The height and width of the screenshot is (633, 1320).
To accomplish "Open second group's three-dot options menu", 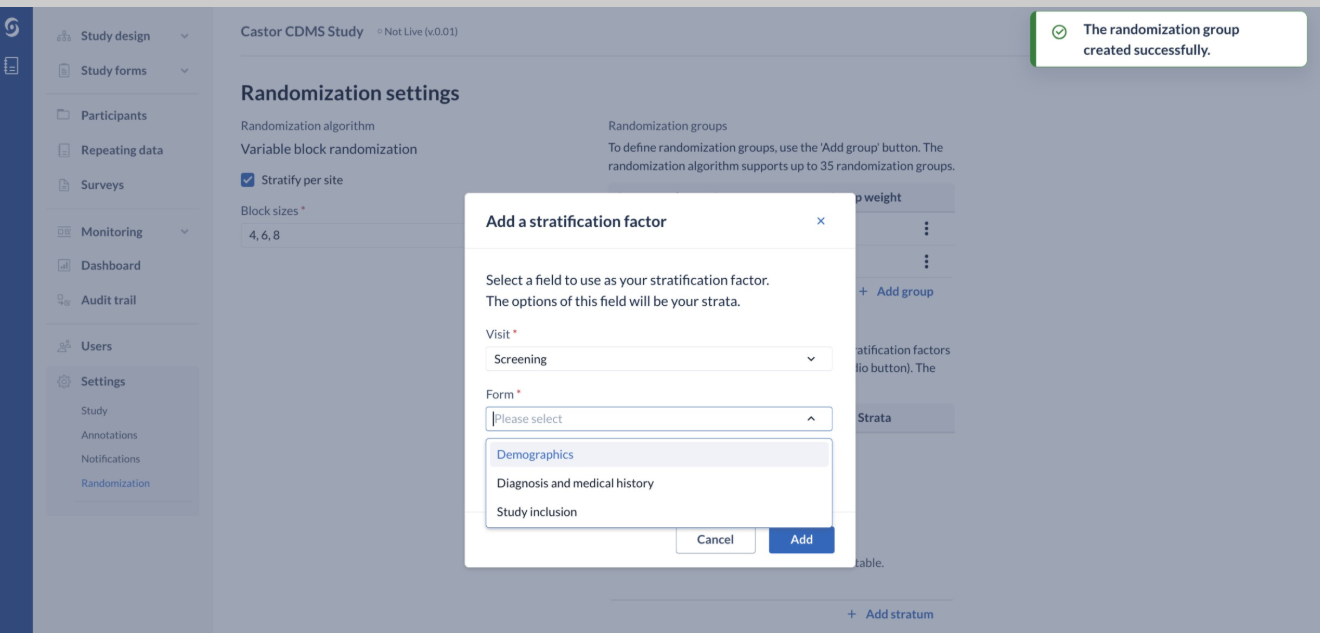I will pyautogui.click(x=926, y=261).
